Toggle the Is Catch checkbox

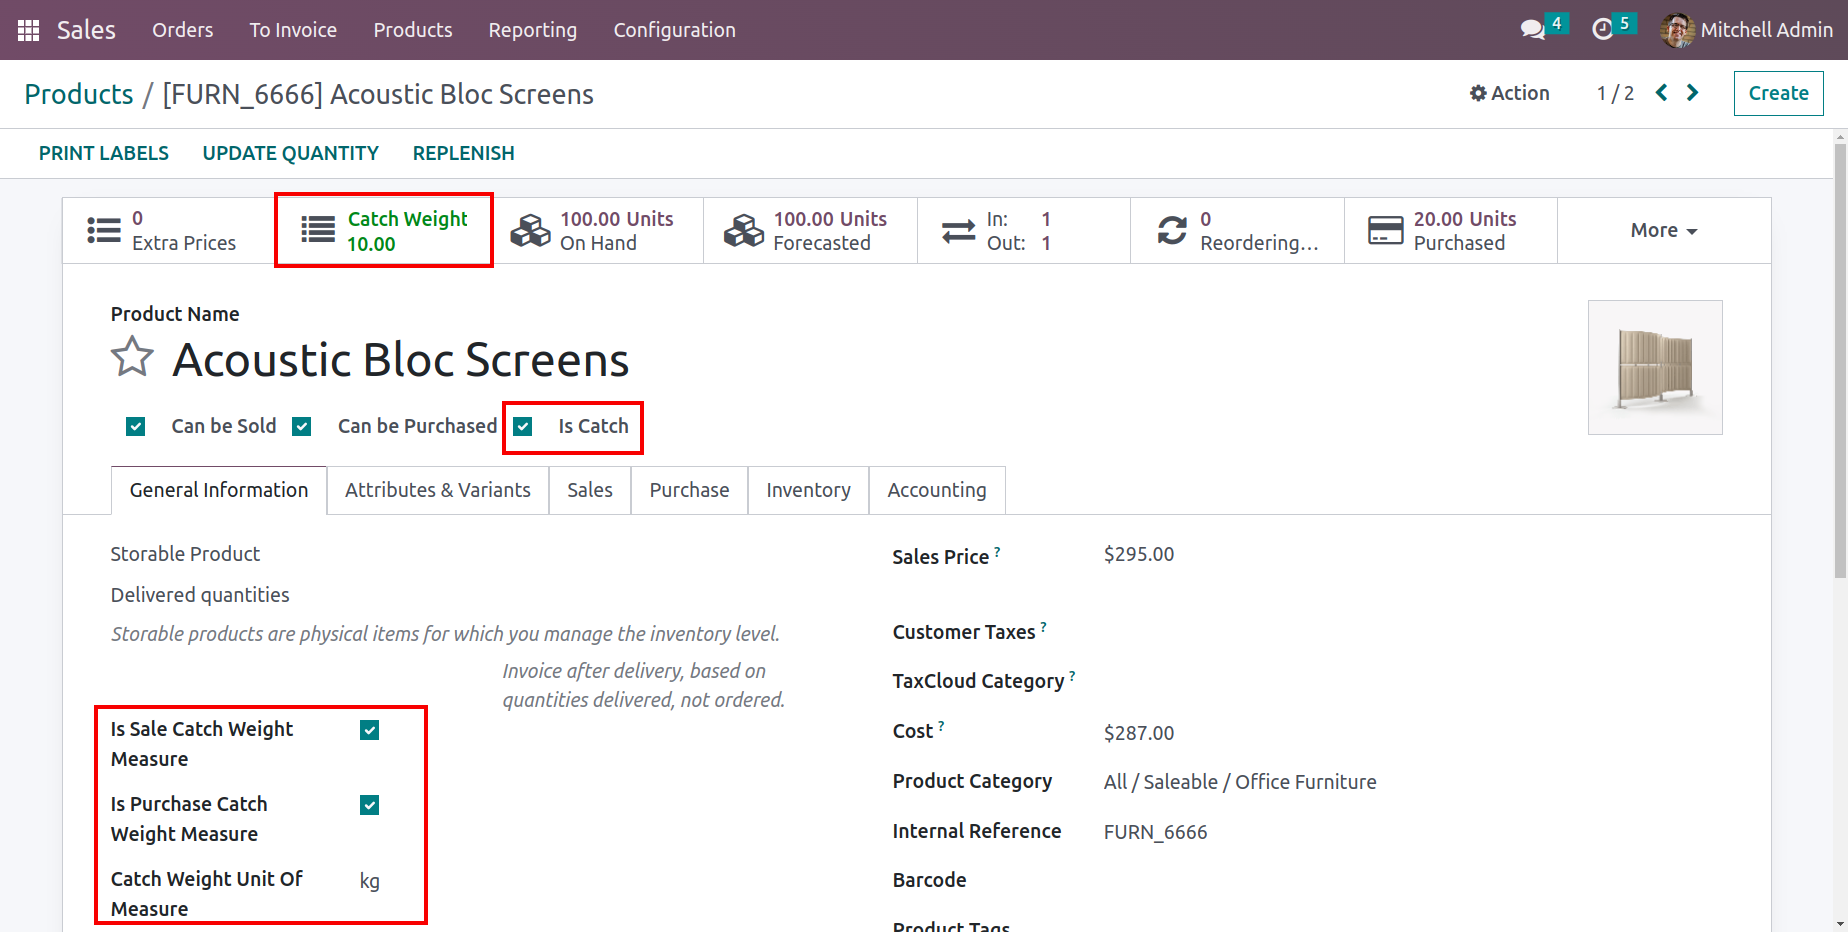523,427
